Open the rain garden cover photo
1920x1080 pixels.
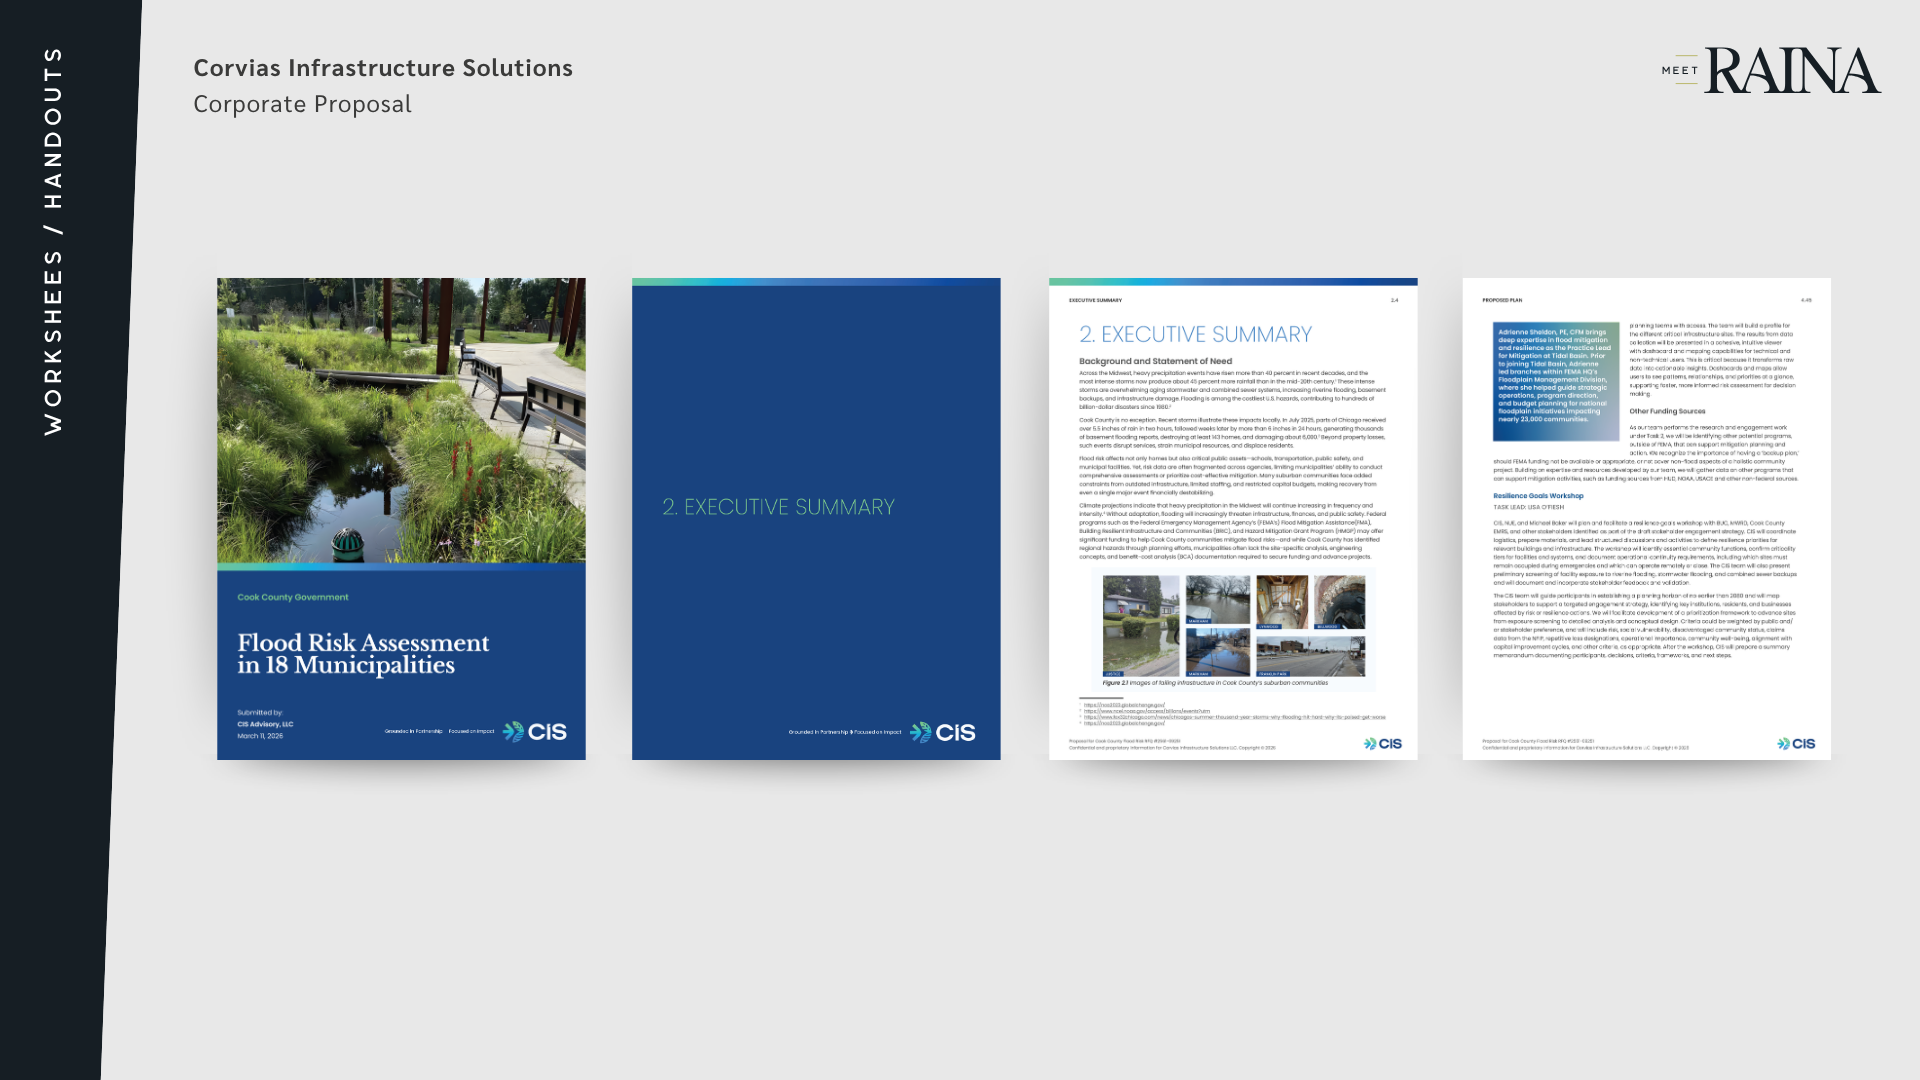(401, 421)
